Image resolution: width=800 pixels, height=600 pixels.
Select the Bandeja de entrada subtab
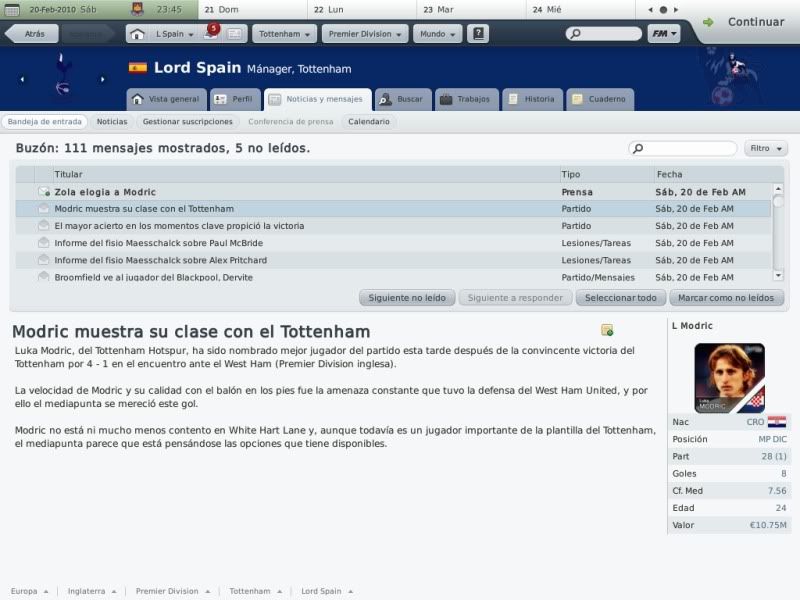point(44,121)
